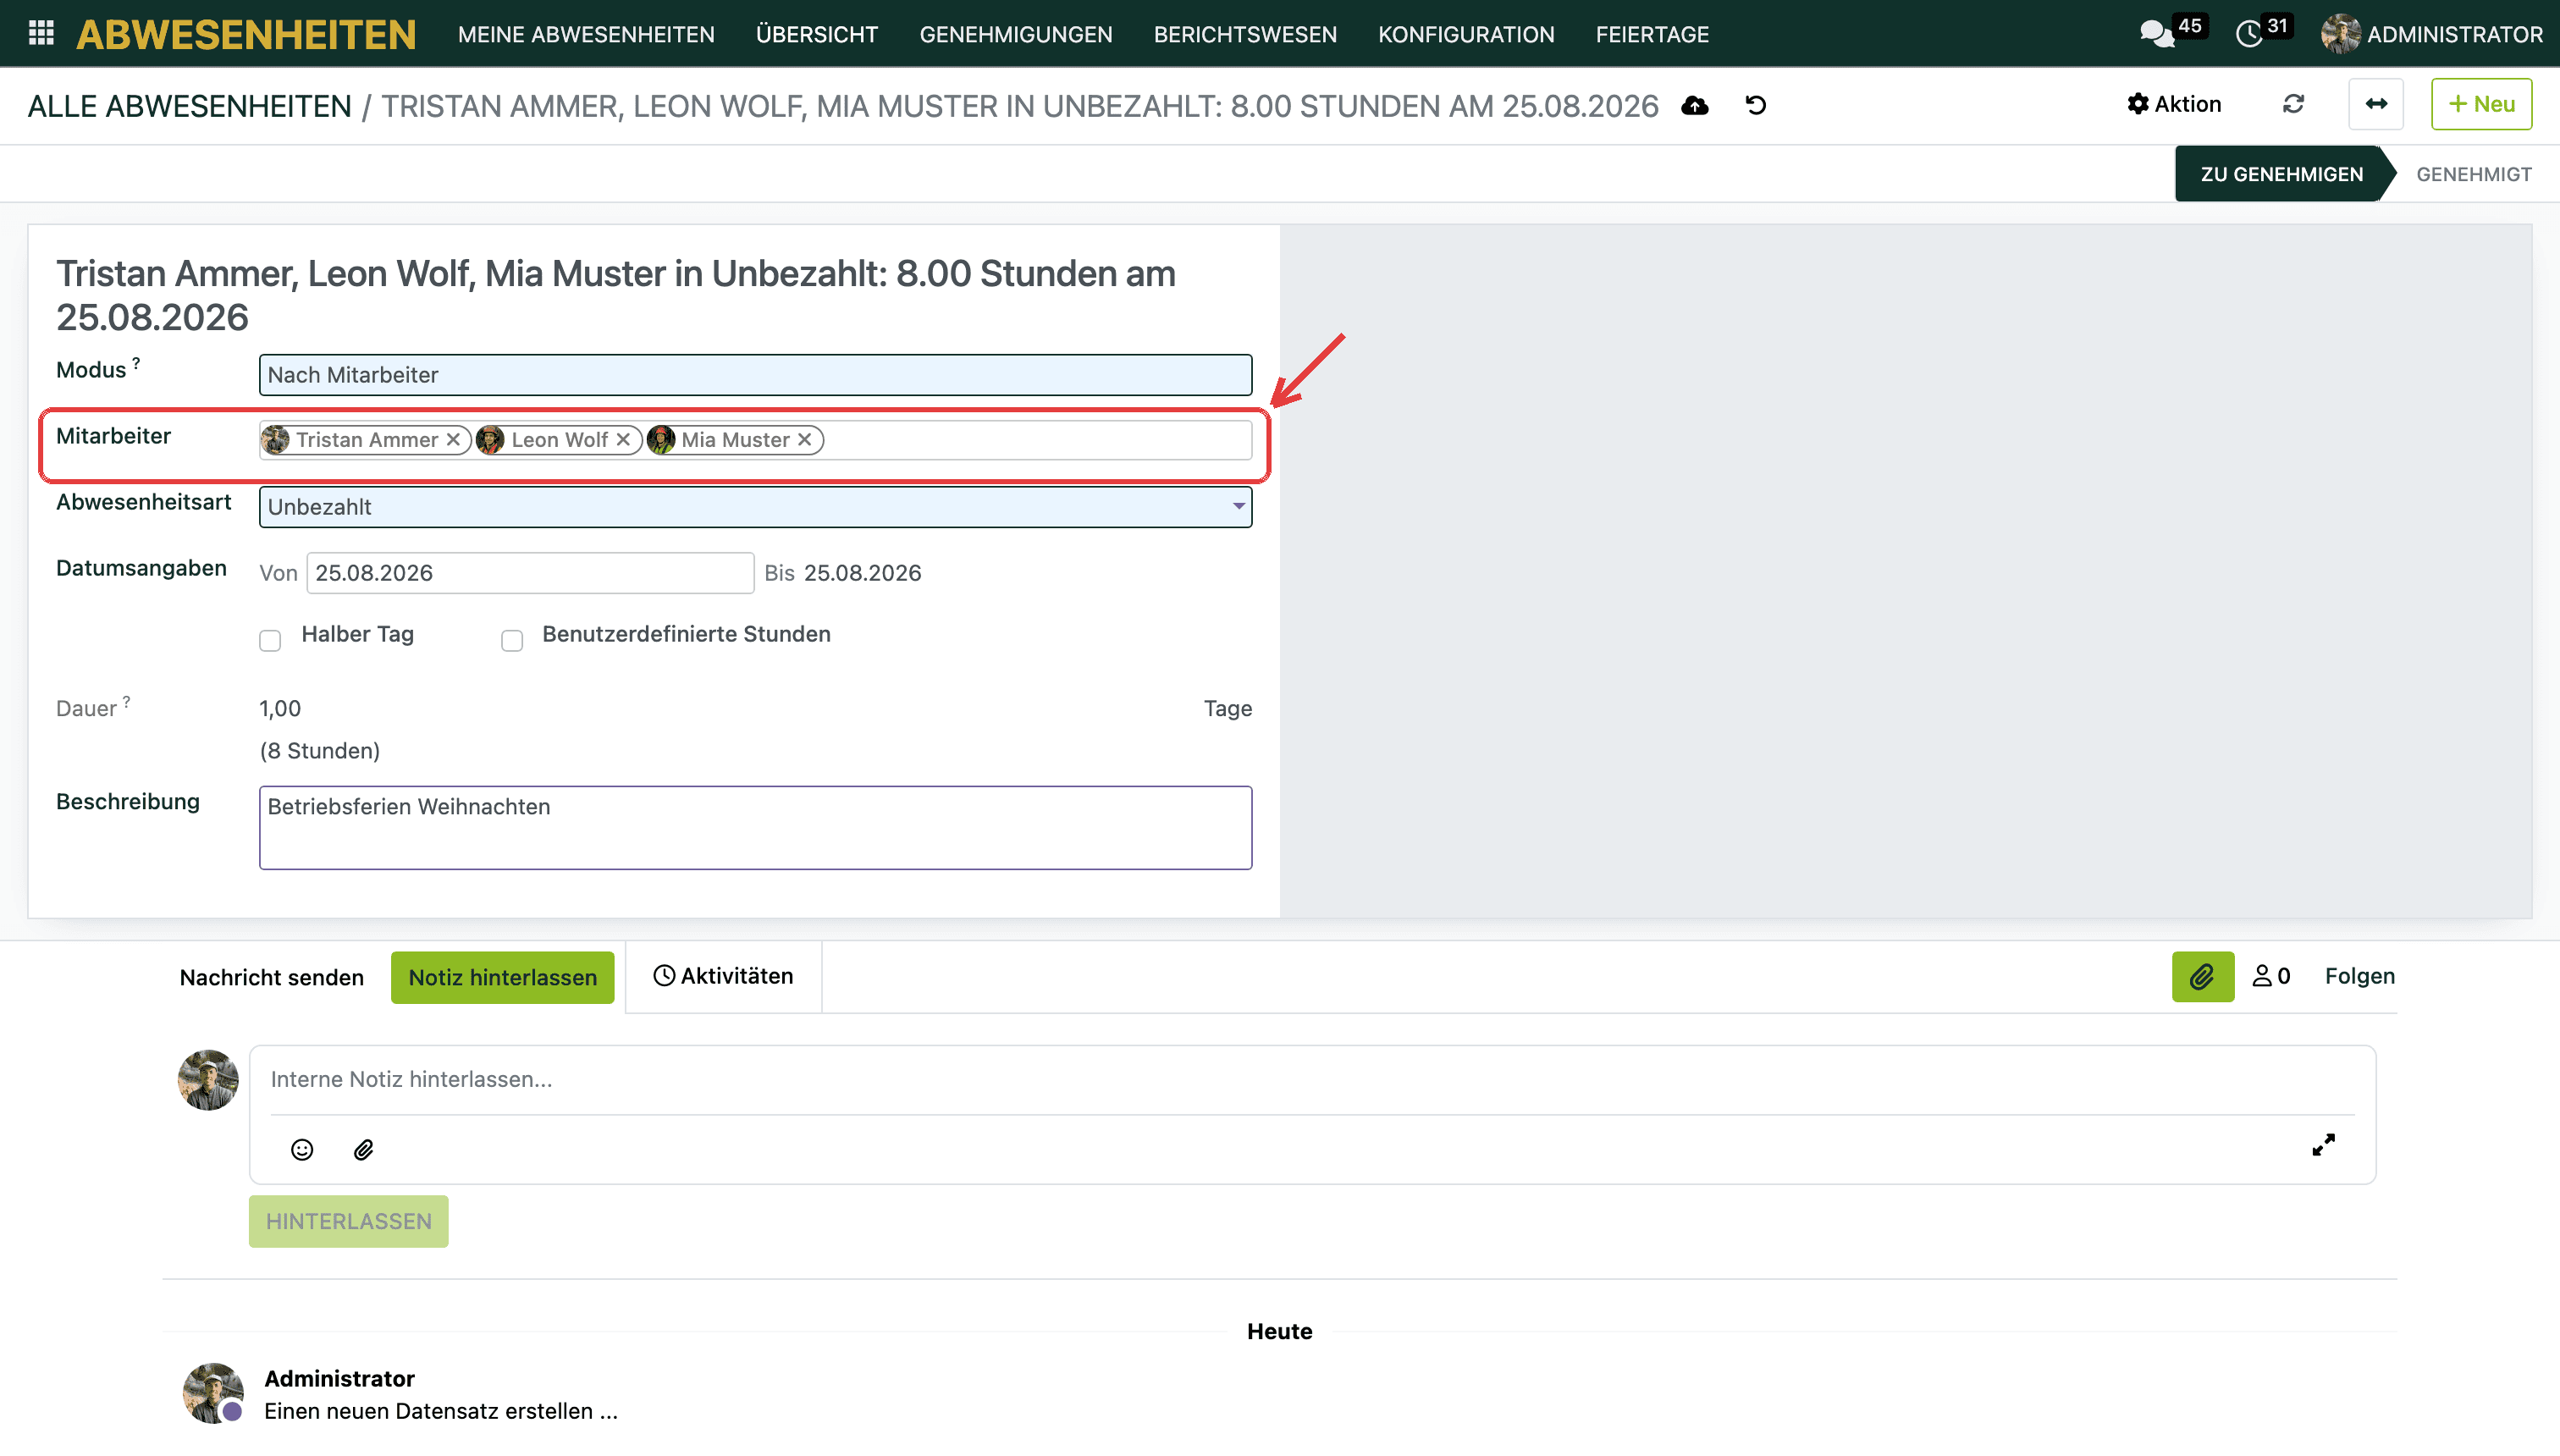Screen dimensions: 2560x1456
Task: Click the Von date field
Action: click(530, 573)
